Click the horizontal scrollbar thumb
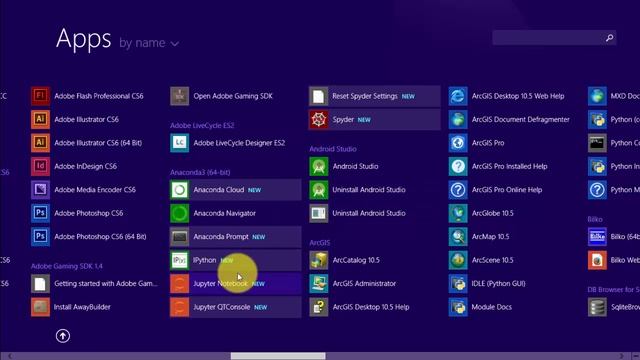 coord(278,356)
